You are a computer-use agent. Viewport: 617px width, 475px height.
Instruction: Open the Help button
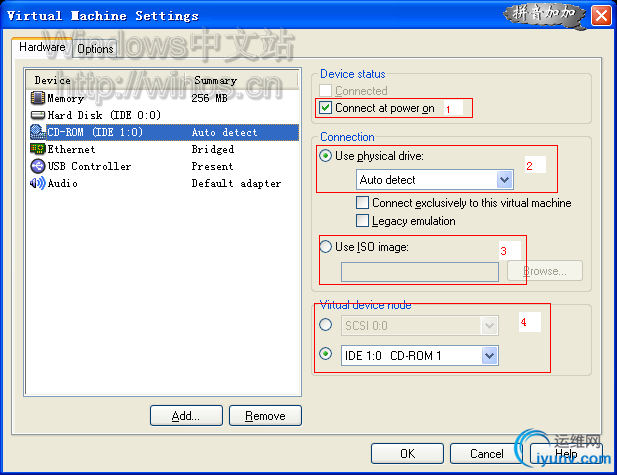coord(566,453)
